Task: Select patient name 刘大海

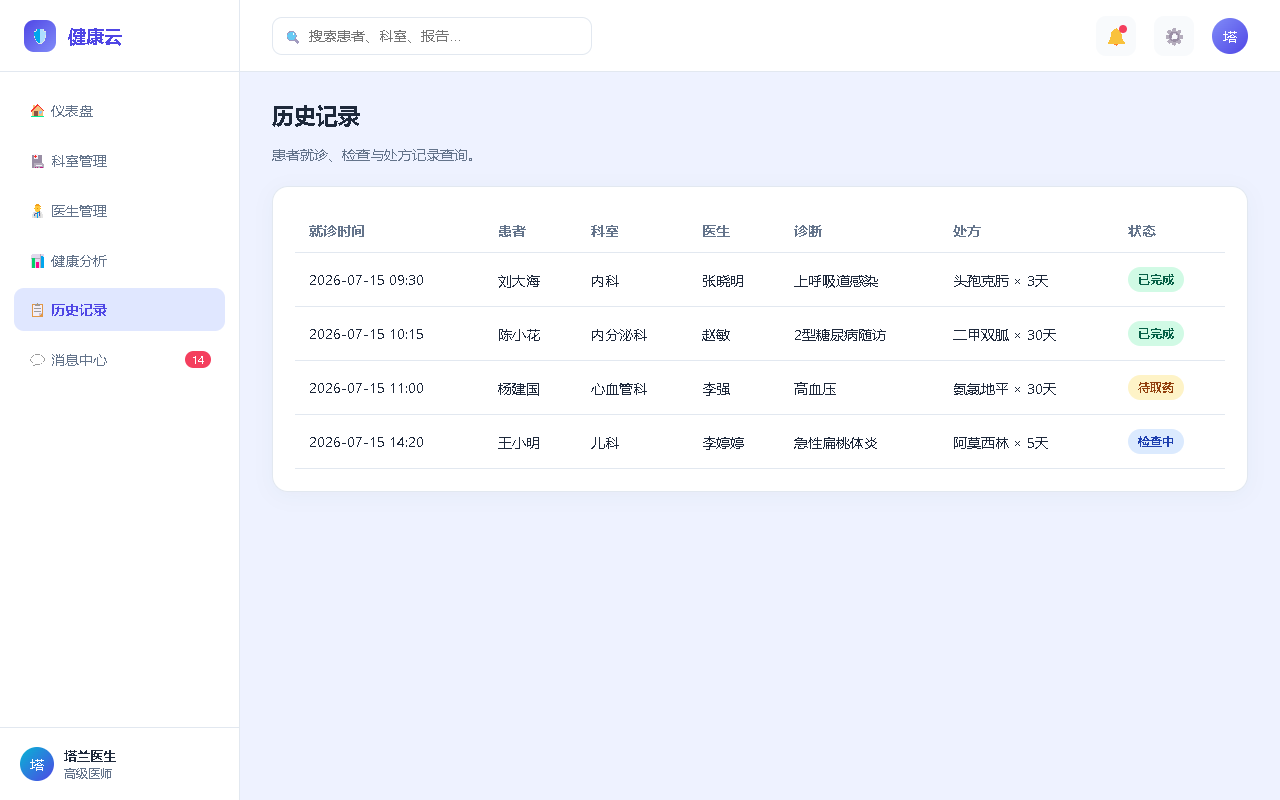Action: pyautogui.click(x=519, y=281)
